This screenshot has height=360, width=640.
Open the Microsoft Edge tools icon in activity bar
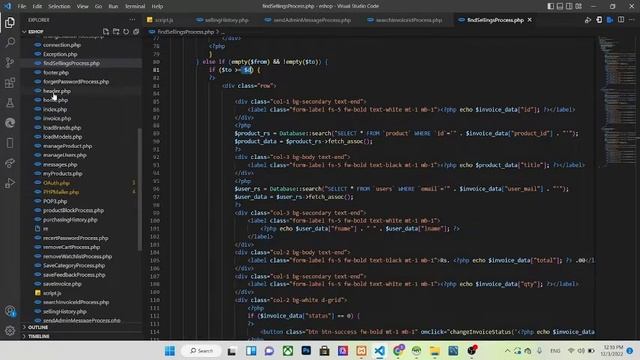[x=10, y=122]
